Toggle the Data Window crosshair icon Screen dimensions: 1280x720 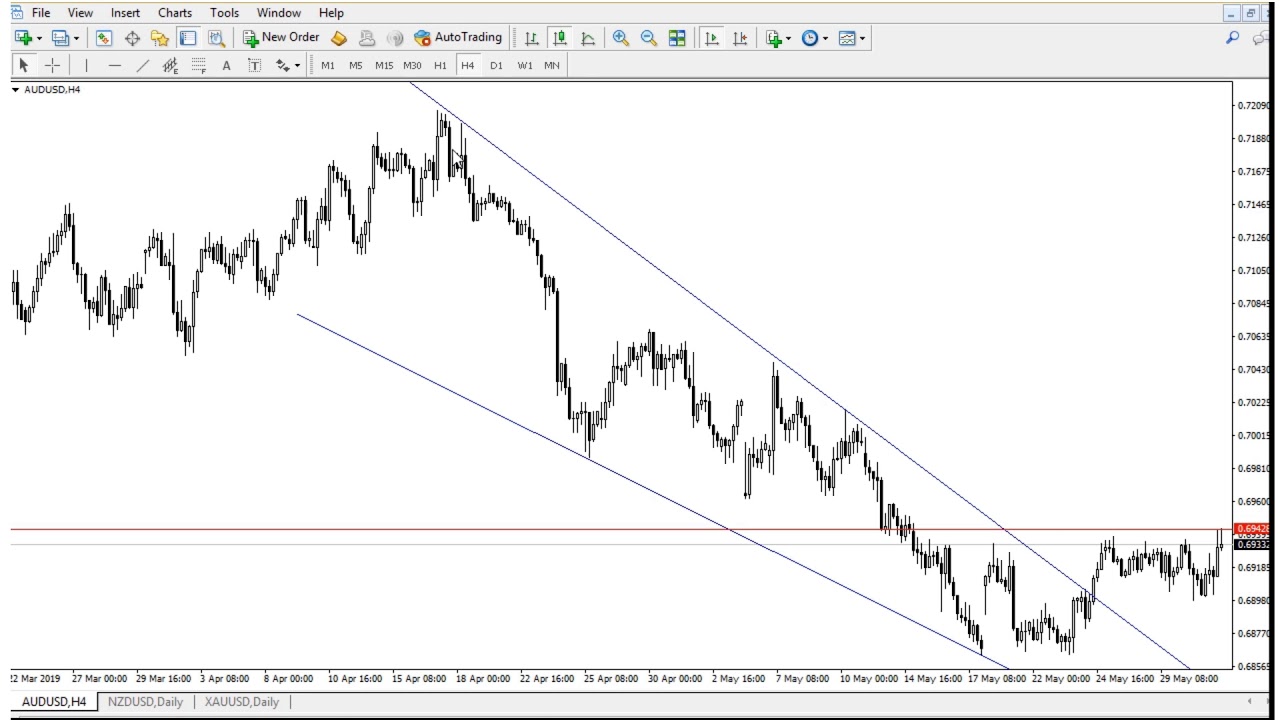click(132, 38)
